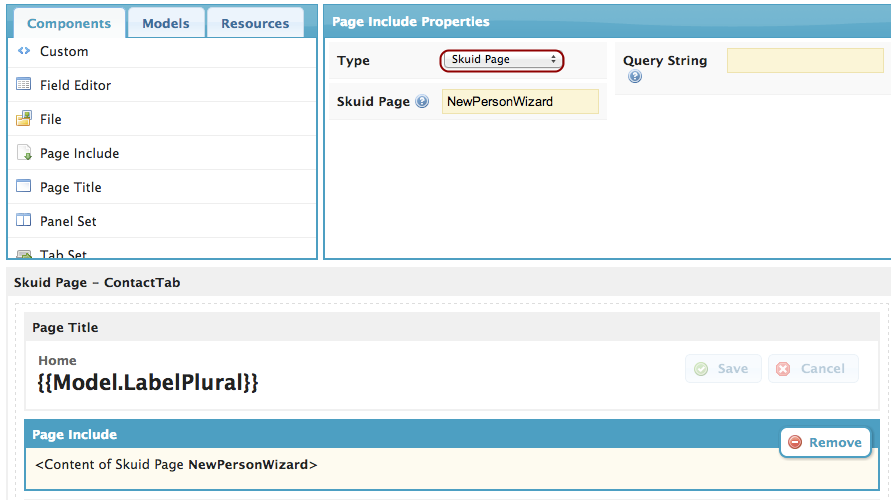Click the Skuid Page name input field
This screenshot has height=500, width=891.
point(520,102)
